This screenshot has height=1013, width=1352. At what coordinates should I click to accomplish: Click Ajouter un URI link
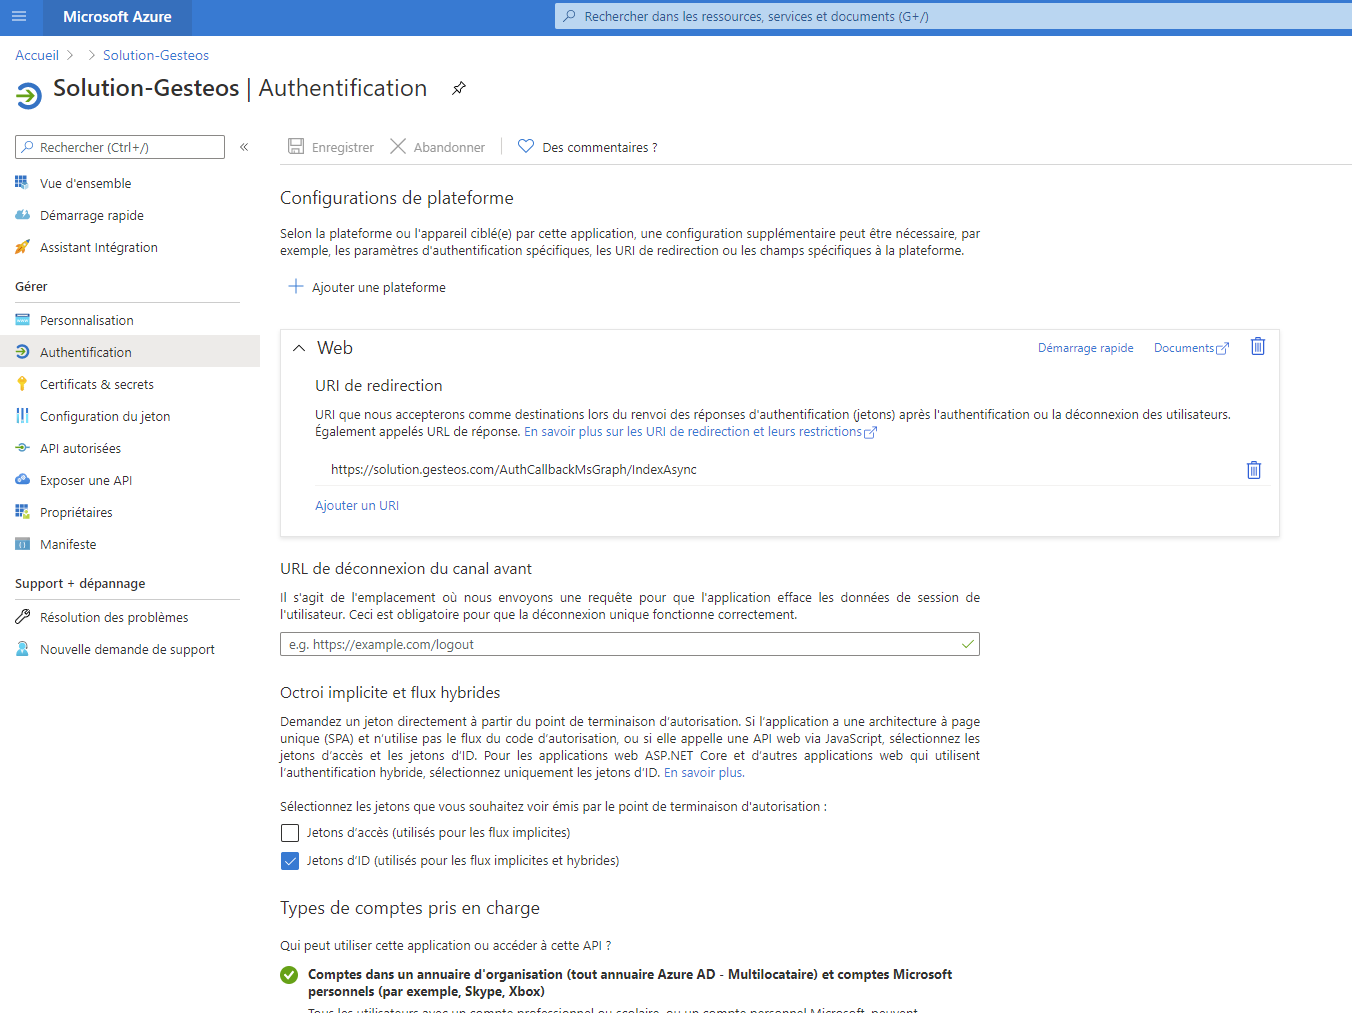(357, 506)
